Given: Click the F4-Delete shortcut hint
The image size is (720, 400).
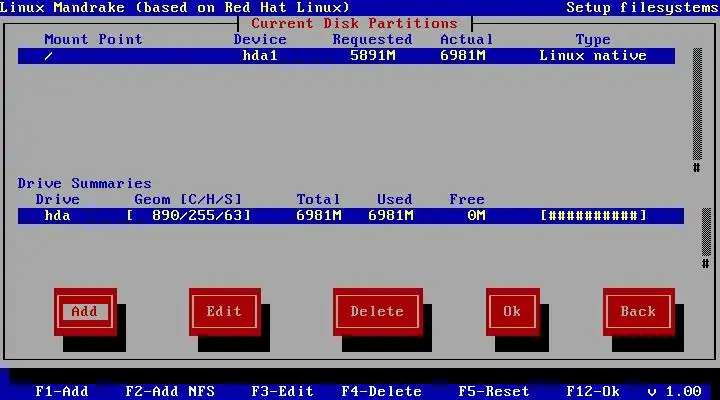Looking at the screenshot, I should [x=382, y=391].
